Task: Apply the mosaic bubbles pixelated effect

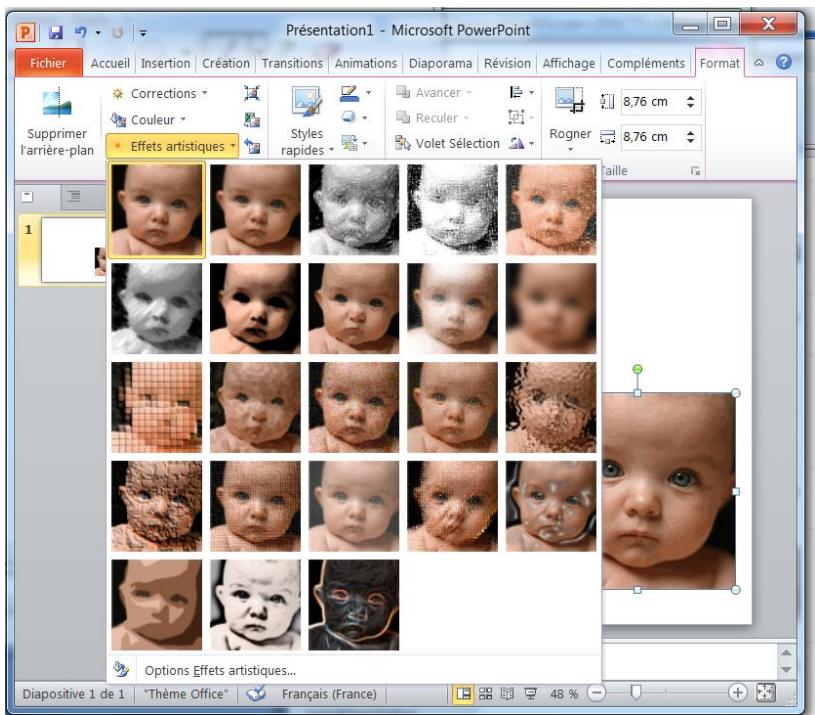Action: click(156, 407)
